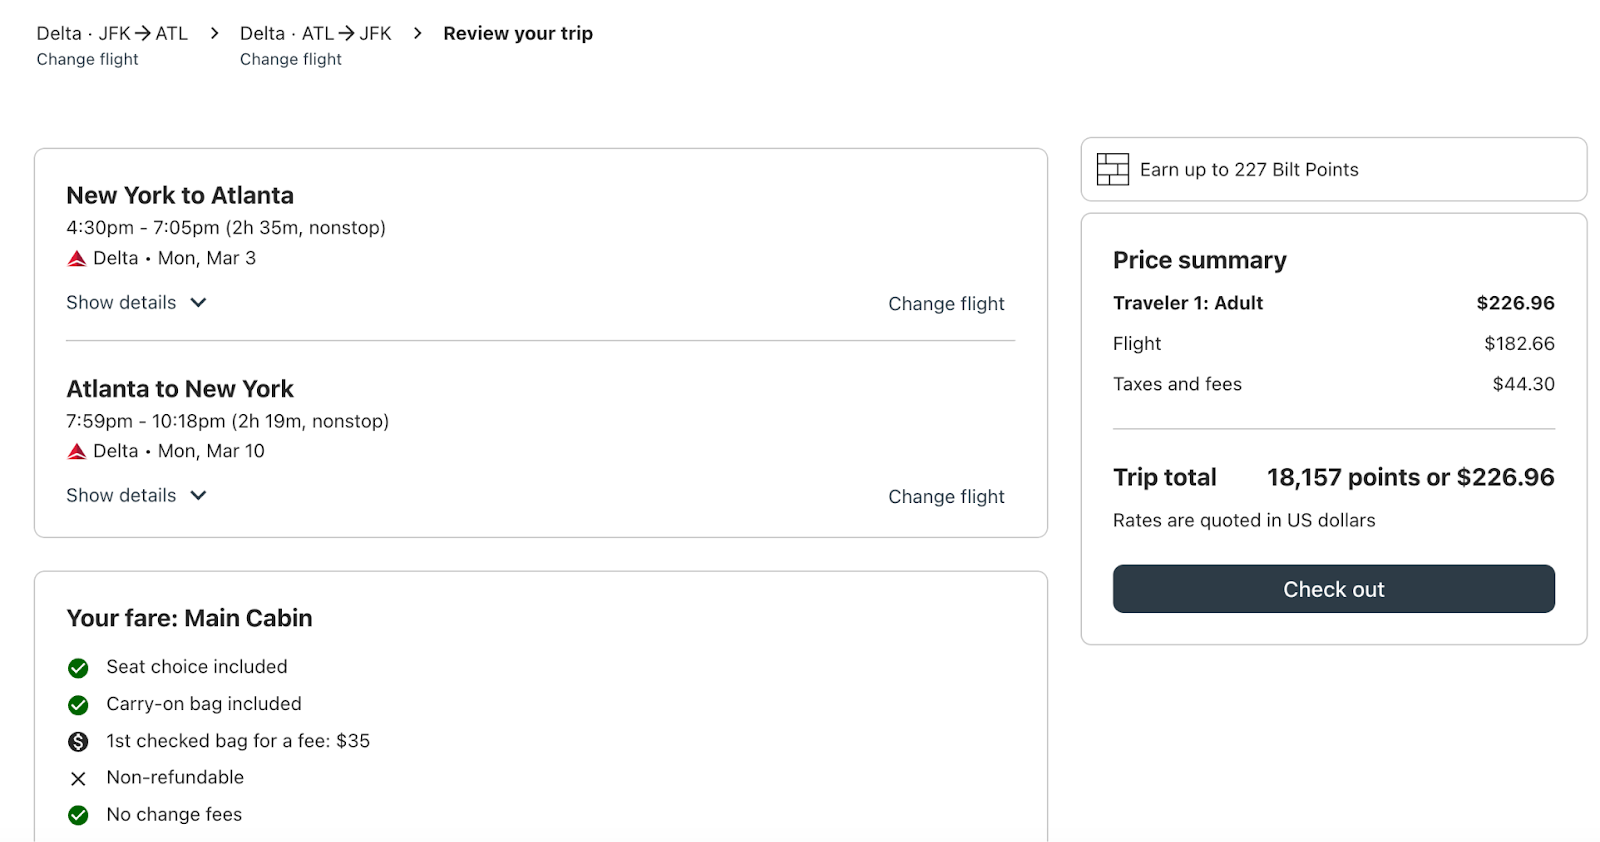
Task: Click the Bilt Points grid icon
Action: pyautogui.click(x=1112, y=170)
